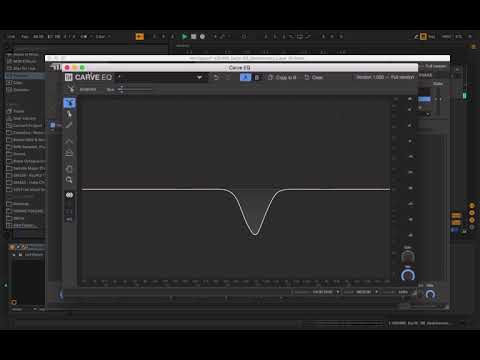Image resolution: width=480 pixels, height=360 pixels.
Task: Click the orange ring icon at the bottom left of Bitwig
Action: (14, 302)
